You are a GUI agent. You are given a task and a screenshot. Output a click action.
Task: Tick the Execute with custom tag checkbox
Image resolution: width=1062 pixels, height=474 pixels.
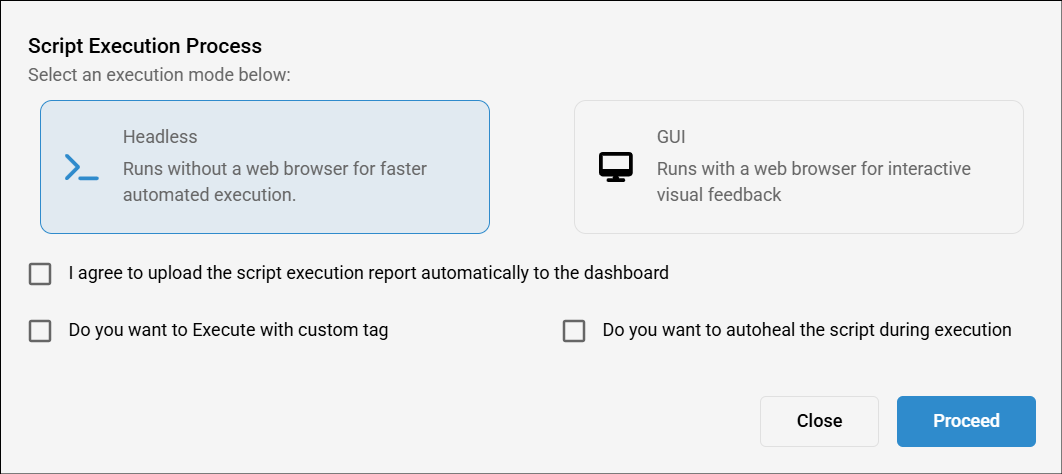tap(40, 331)
